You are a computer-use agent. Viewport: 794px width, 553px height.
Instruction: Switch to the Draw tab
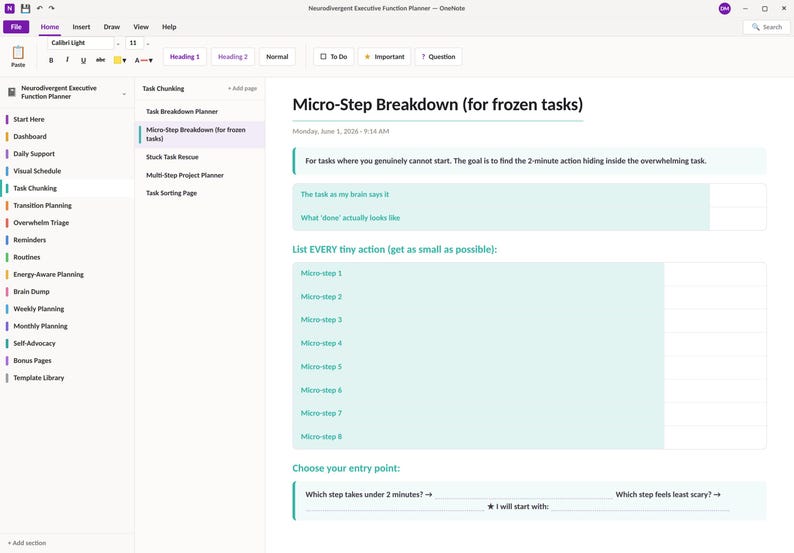tap(112, 27)
